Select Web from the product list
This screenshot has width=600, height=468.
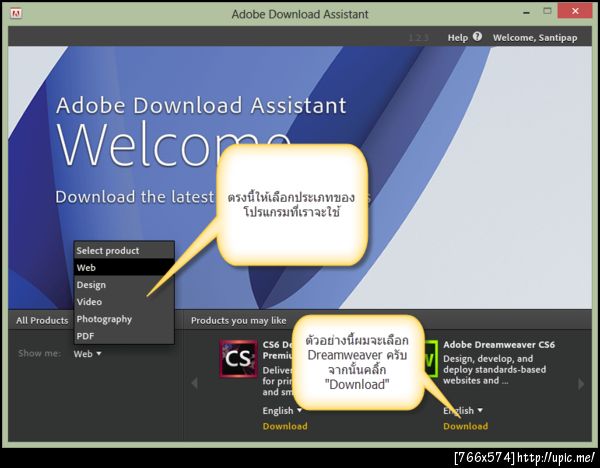(124, 267)
